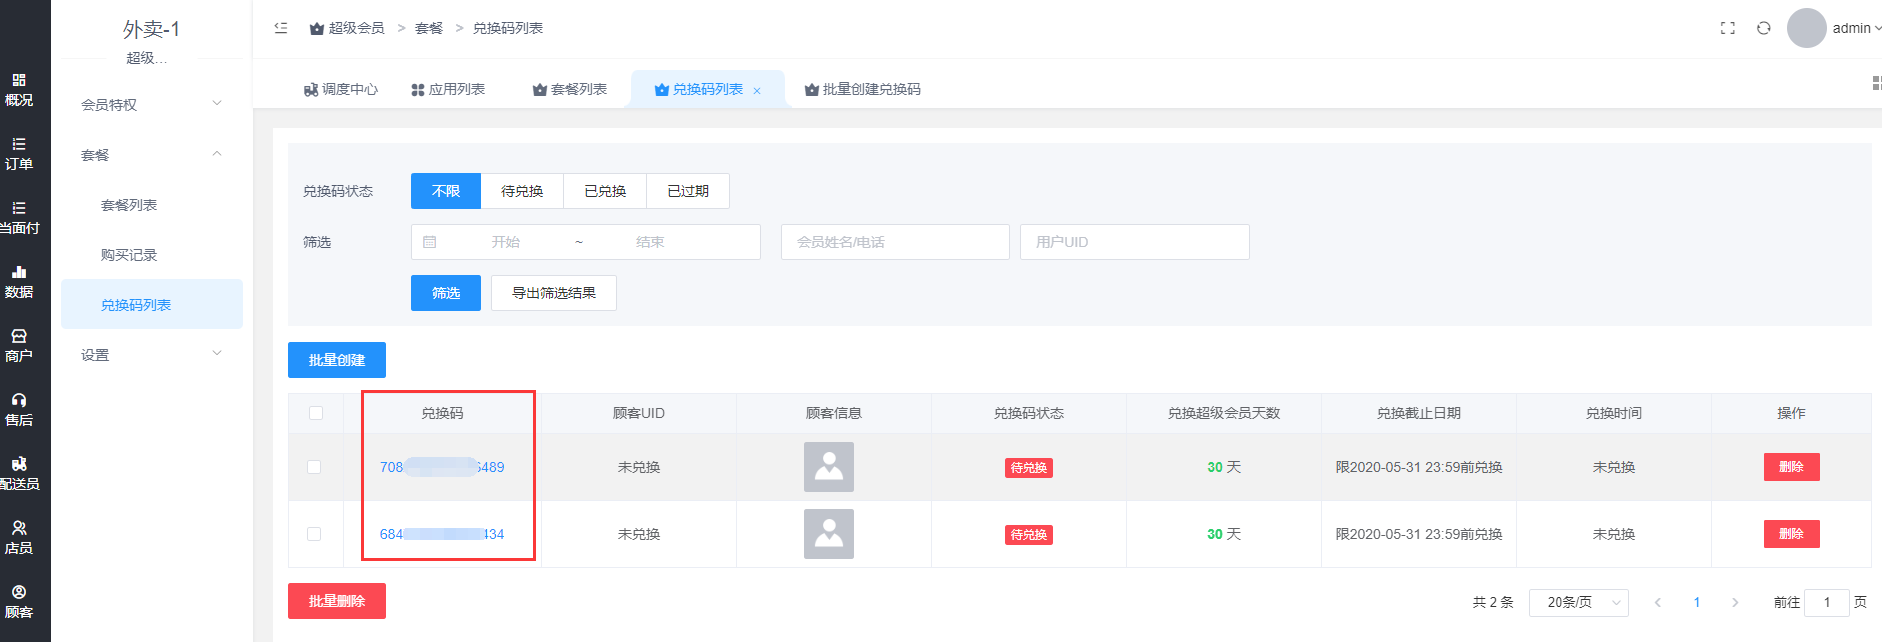Screen dimensions: 1882x642
Task: Click the blue 批量创建 button
Action: 337,360
